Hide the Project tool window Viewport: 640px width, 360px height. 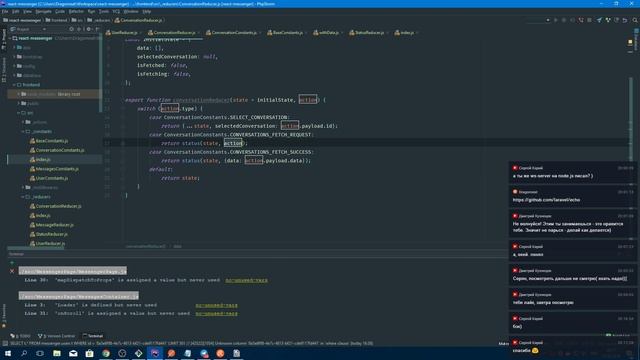97,29
